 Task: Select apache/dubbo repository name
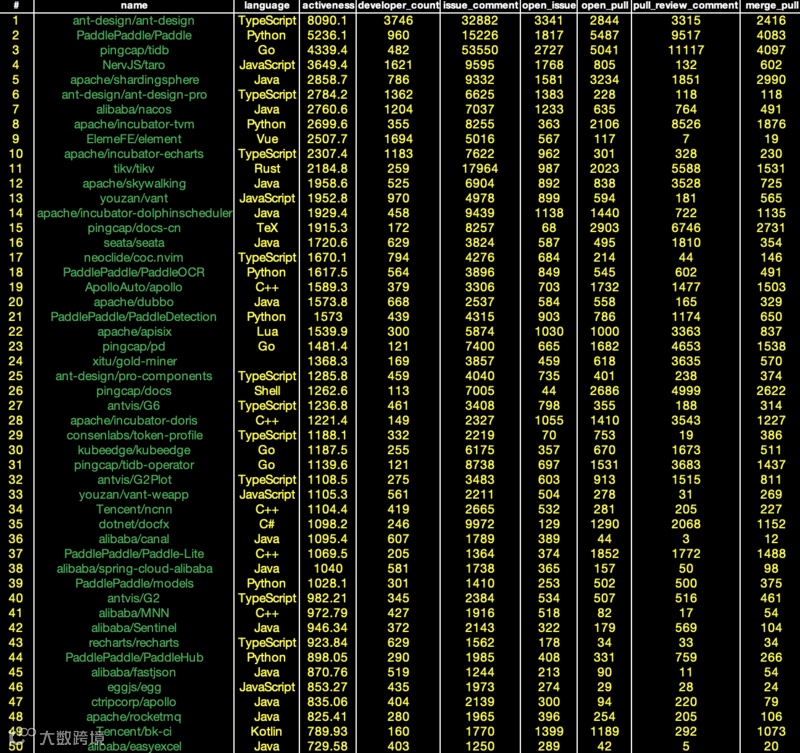click(134, 302)
